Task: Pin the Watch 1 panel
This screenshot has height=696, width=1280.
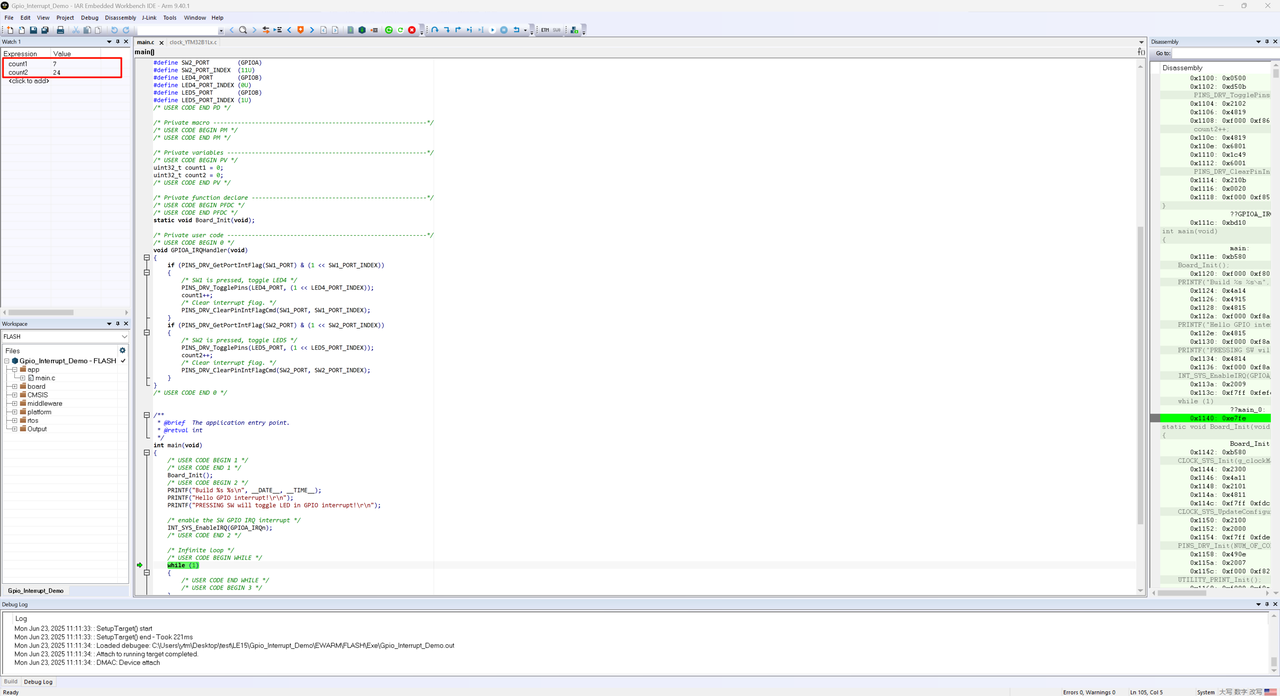Action: (118, 42)
